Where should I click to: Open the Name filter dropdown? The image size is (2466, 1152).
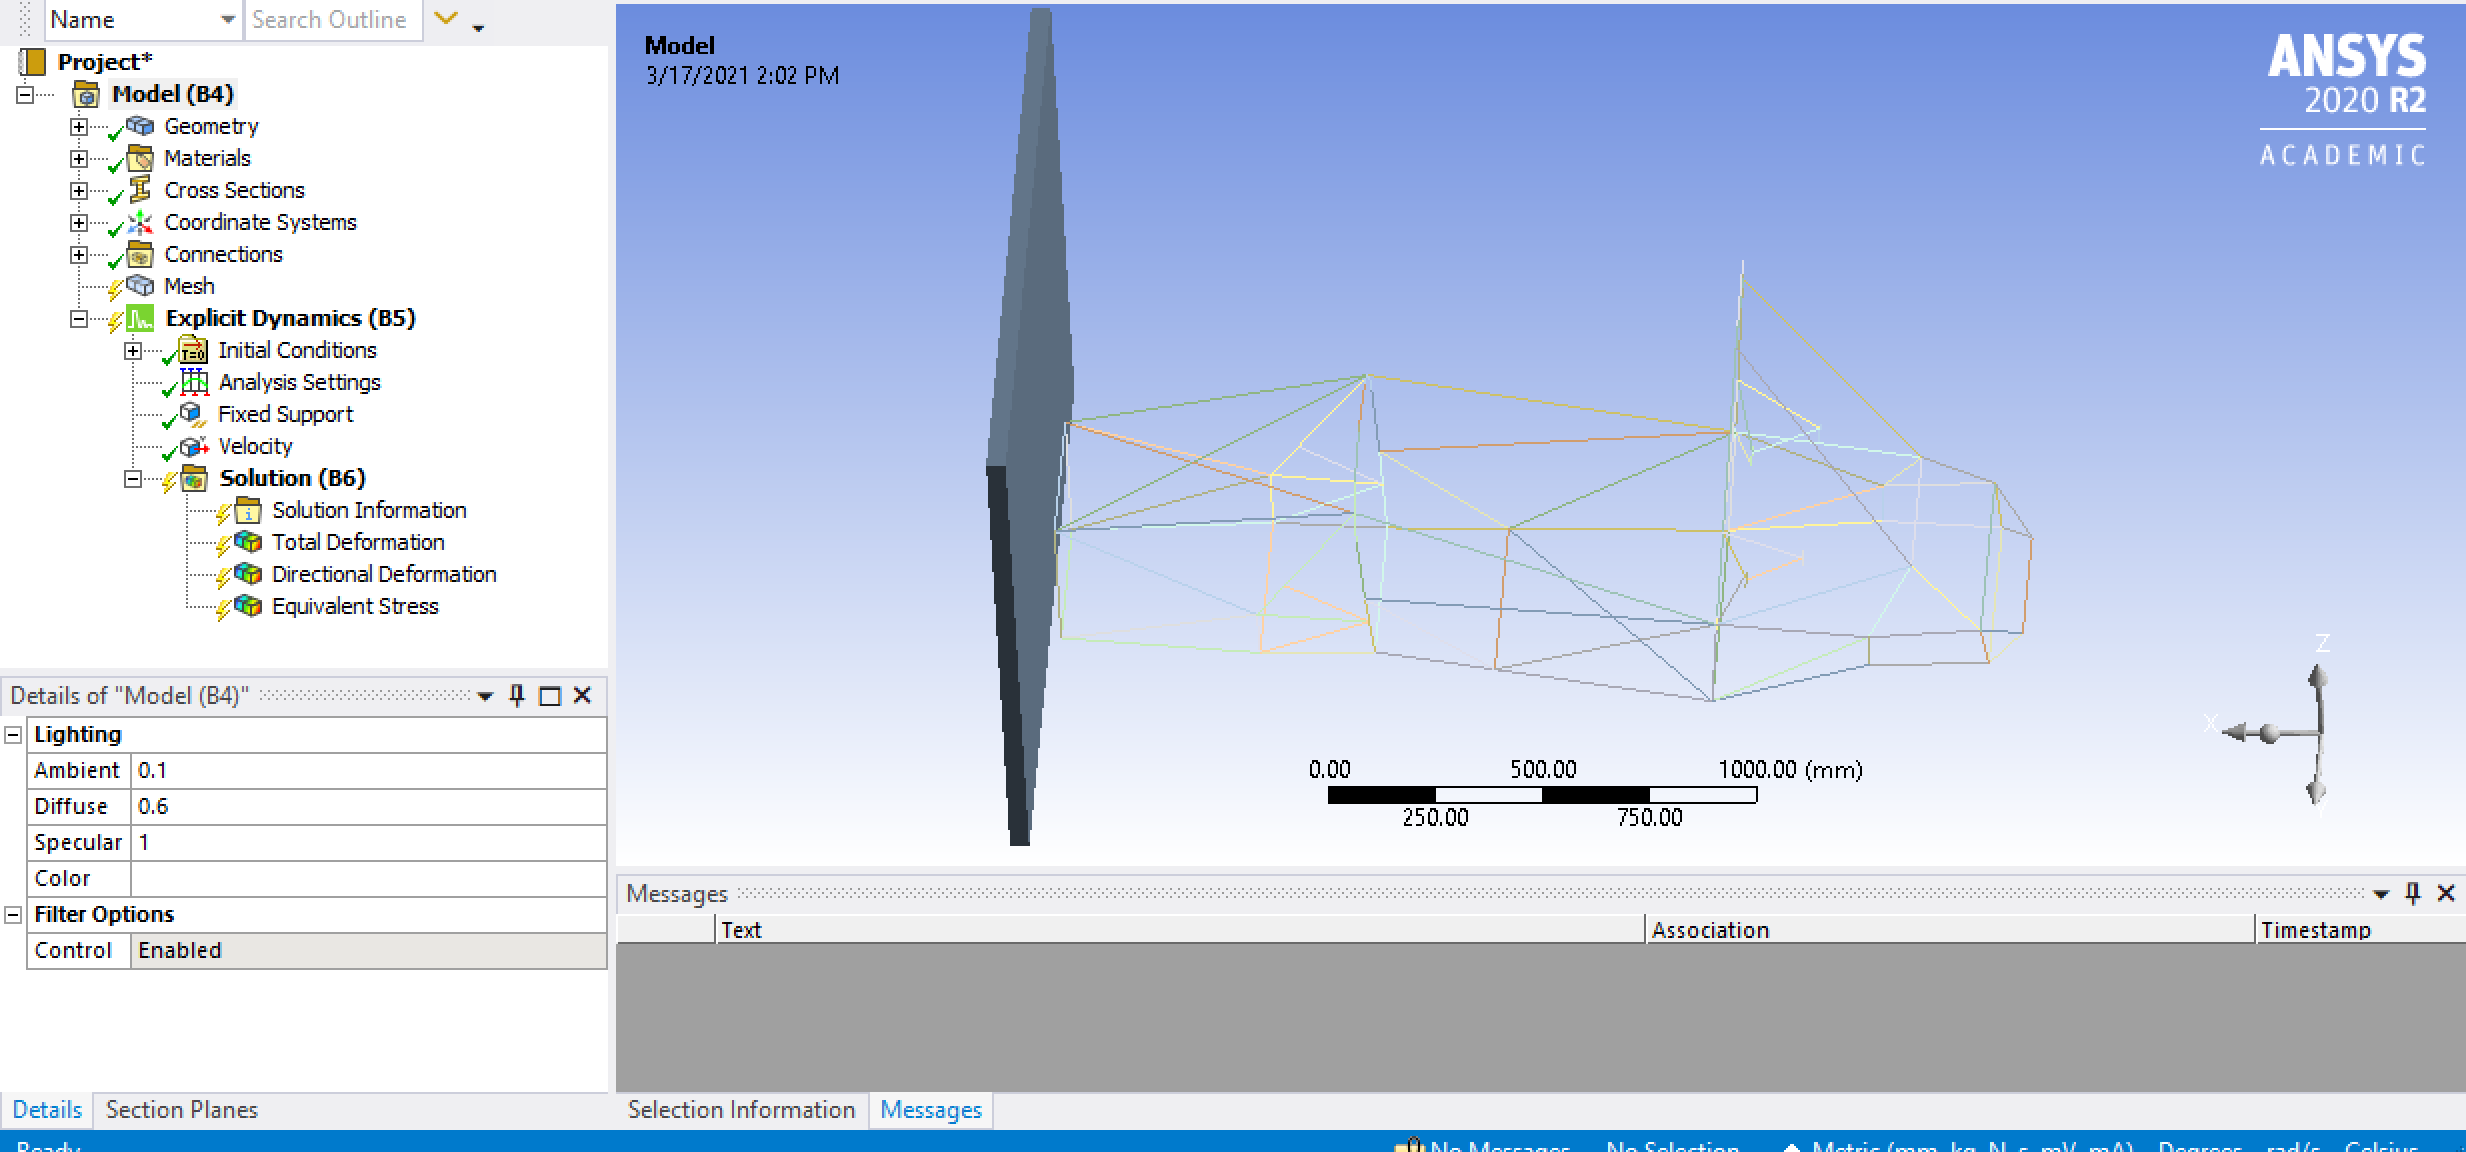pos(228,20)
